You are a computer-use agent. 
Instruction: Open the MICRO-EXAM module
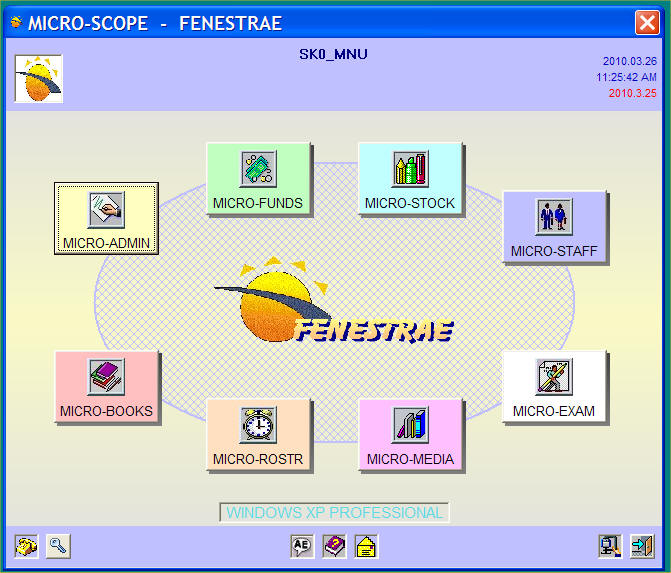click(554, 386)
